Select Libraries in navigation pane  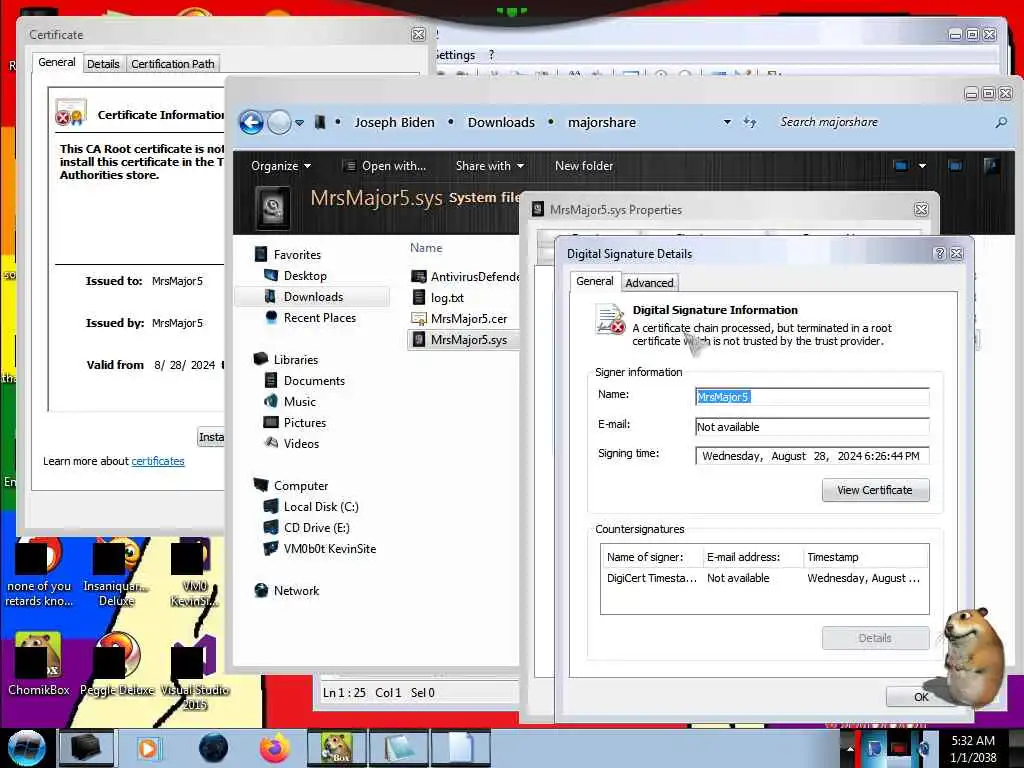tap(295, 360)
